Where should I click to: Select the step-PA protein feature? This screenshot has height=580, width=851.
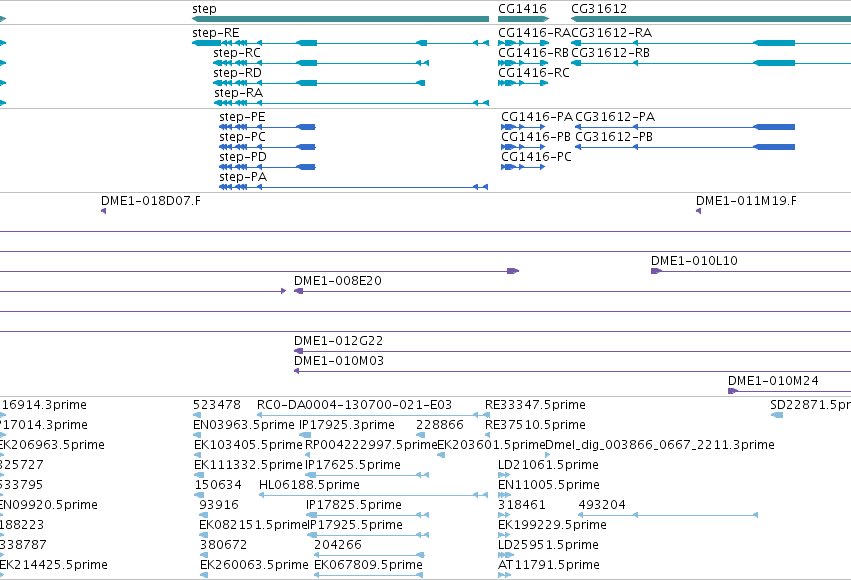[353, 187]
